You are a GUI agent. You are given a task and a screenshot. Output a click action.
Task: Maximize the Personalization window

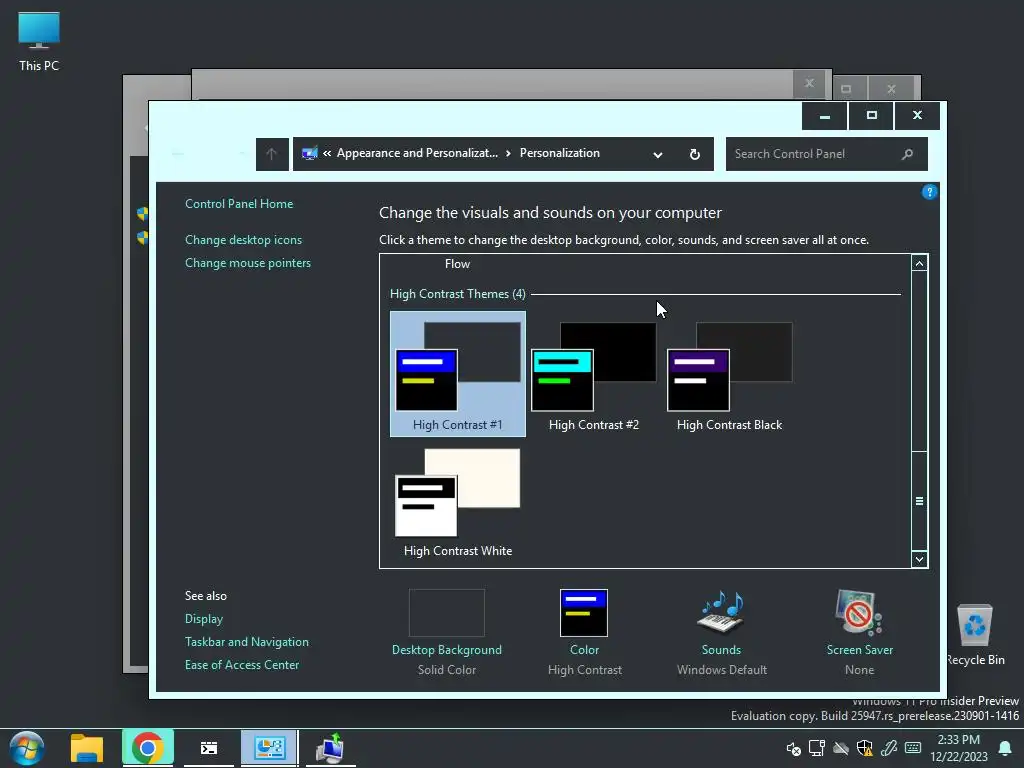(871, 116)
